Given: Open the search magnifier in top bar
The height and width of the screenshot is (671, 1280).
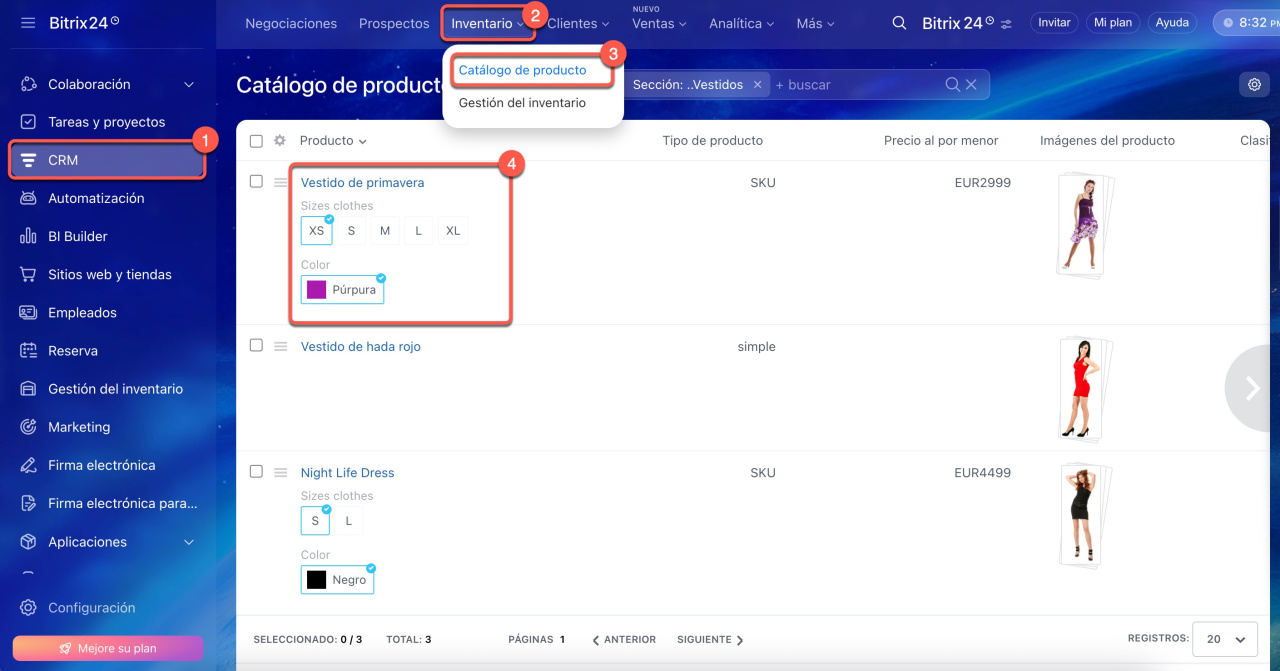Looking at the screenshot, I should [899, 23].
